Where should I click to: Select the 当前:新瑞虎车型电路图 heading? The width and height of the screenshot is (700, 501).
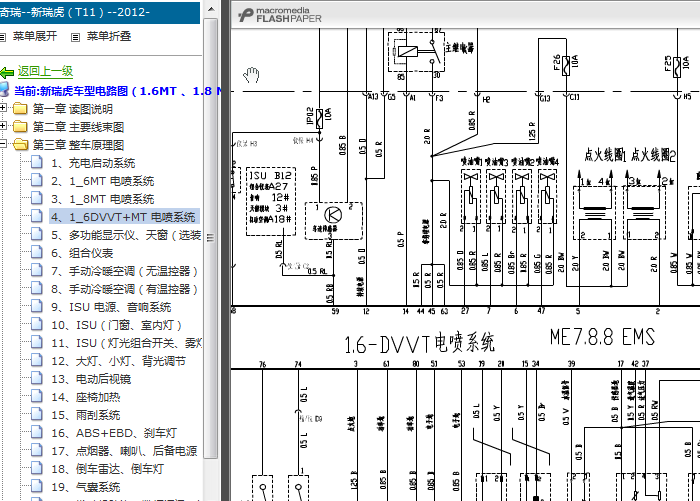click(x=117, y=91)
